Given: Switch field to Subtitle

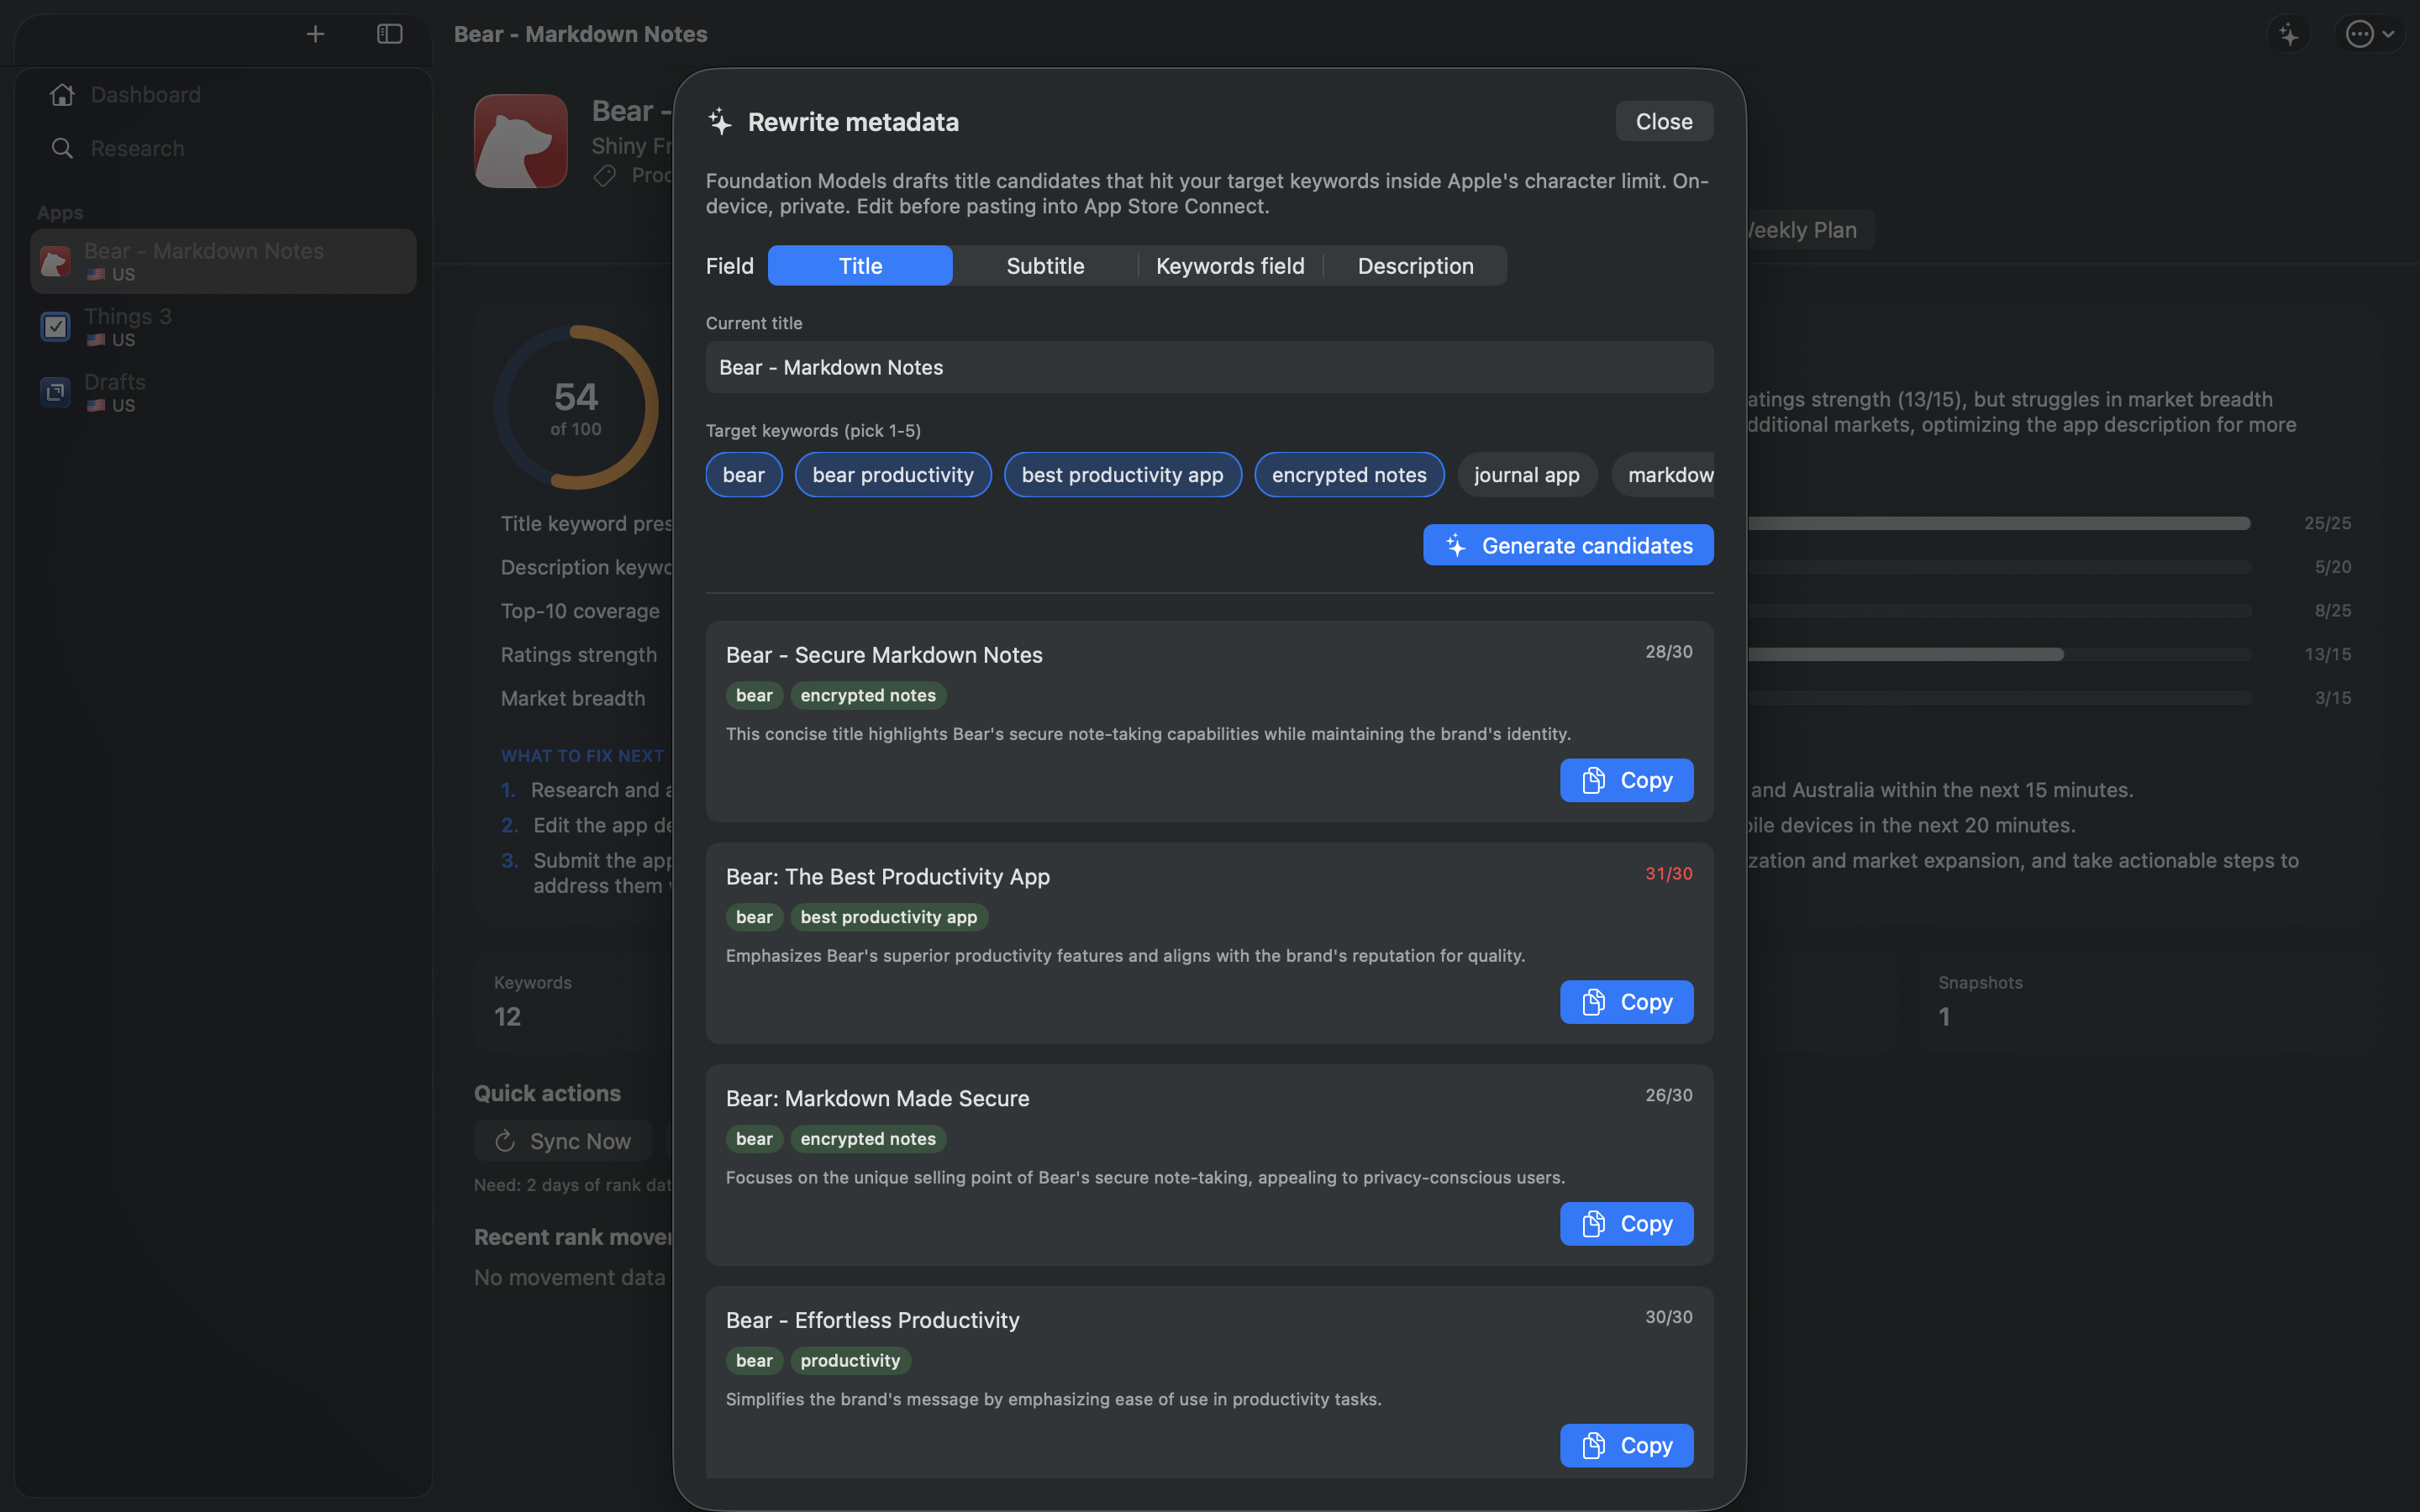Looking at the screenshot, I should [1045, 266].
